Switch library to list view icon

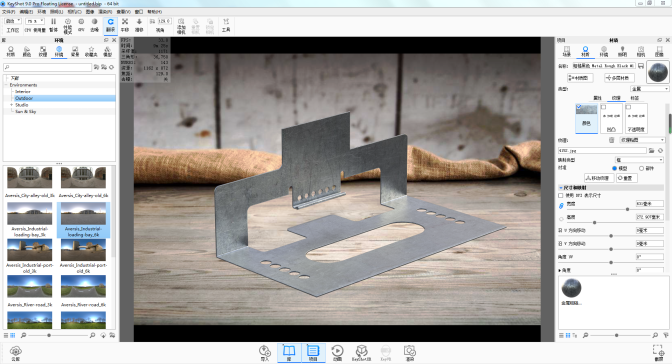pos(6,335)
